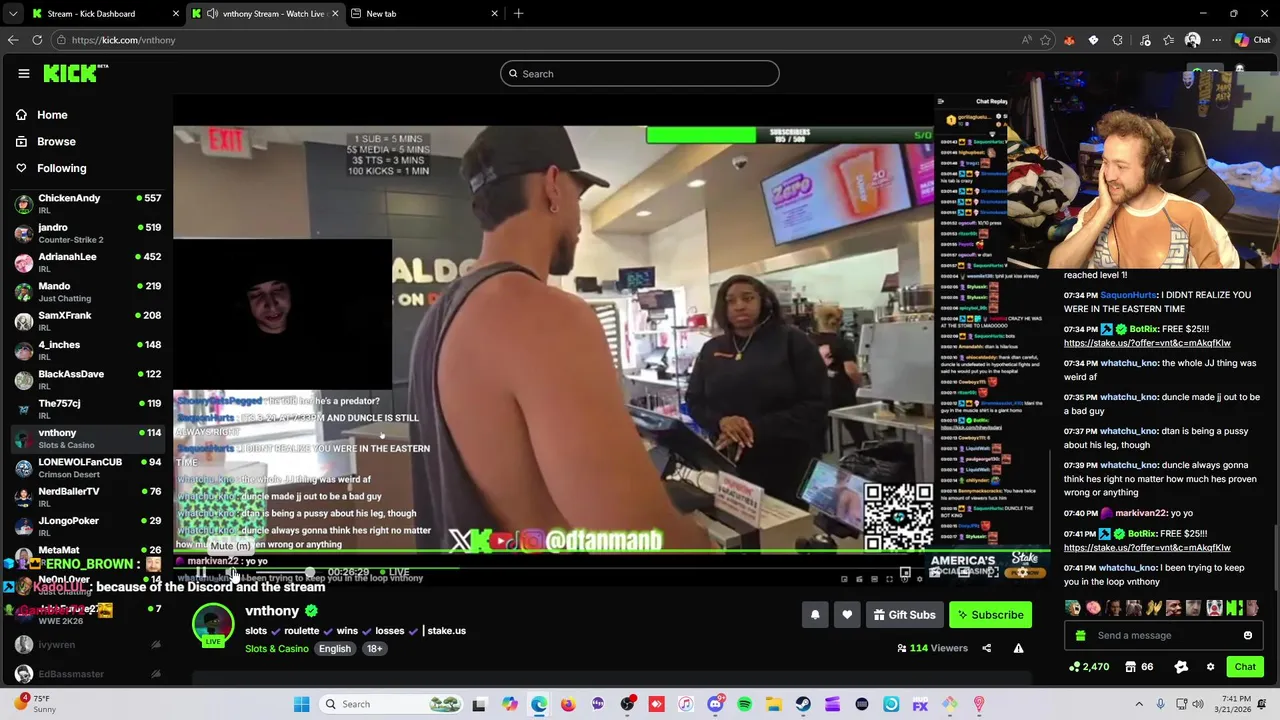Open BlackAssDave's channel

[x=88, y=380]
